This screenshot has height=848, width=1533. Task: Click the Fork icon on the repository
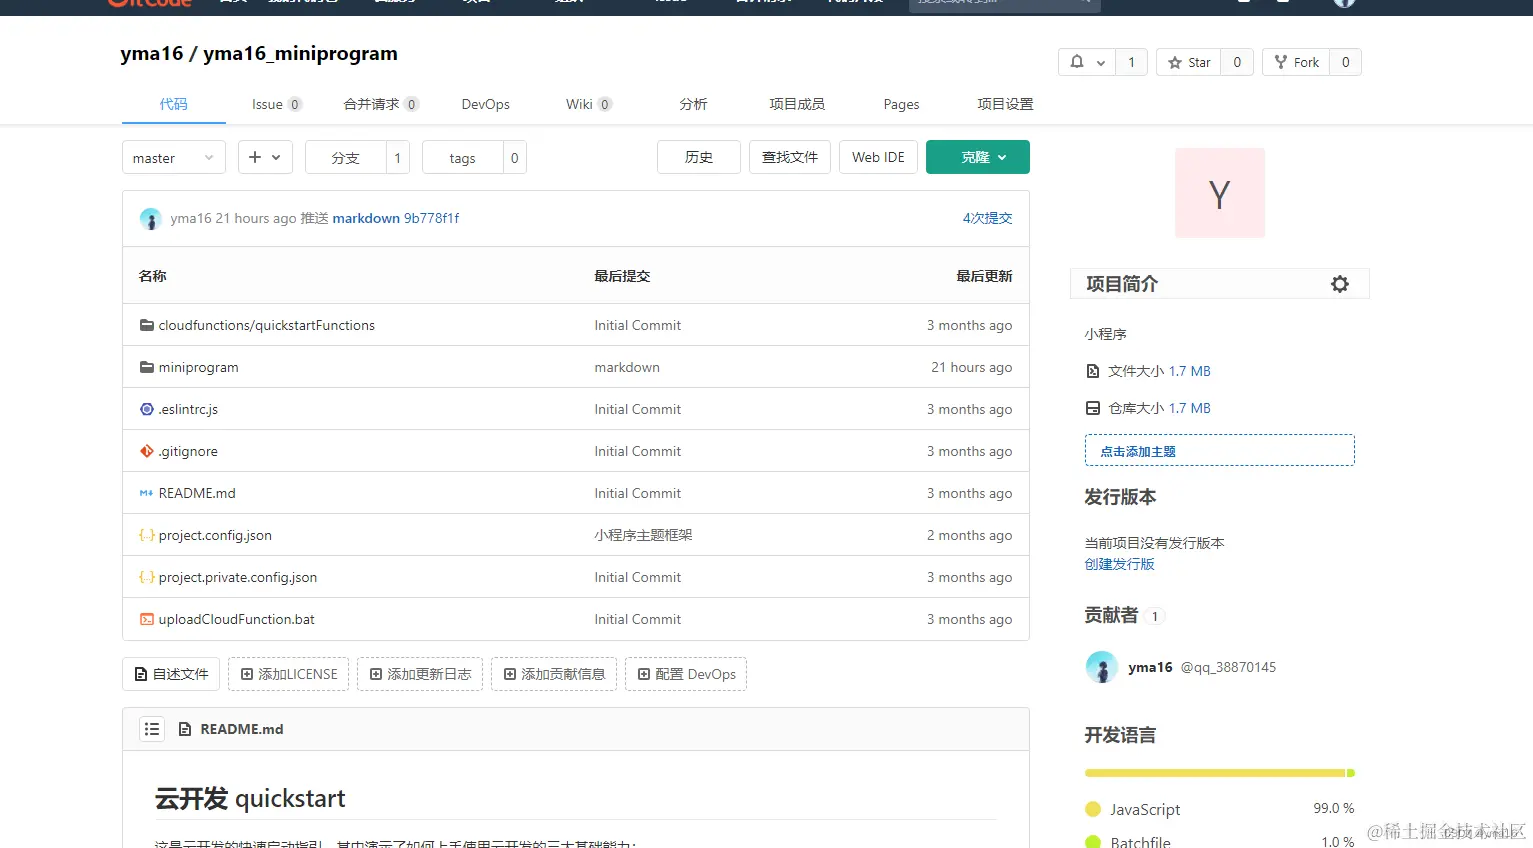(x=1283, y=61)
